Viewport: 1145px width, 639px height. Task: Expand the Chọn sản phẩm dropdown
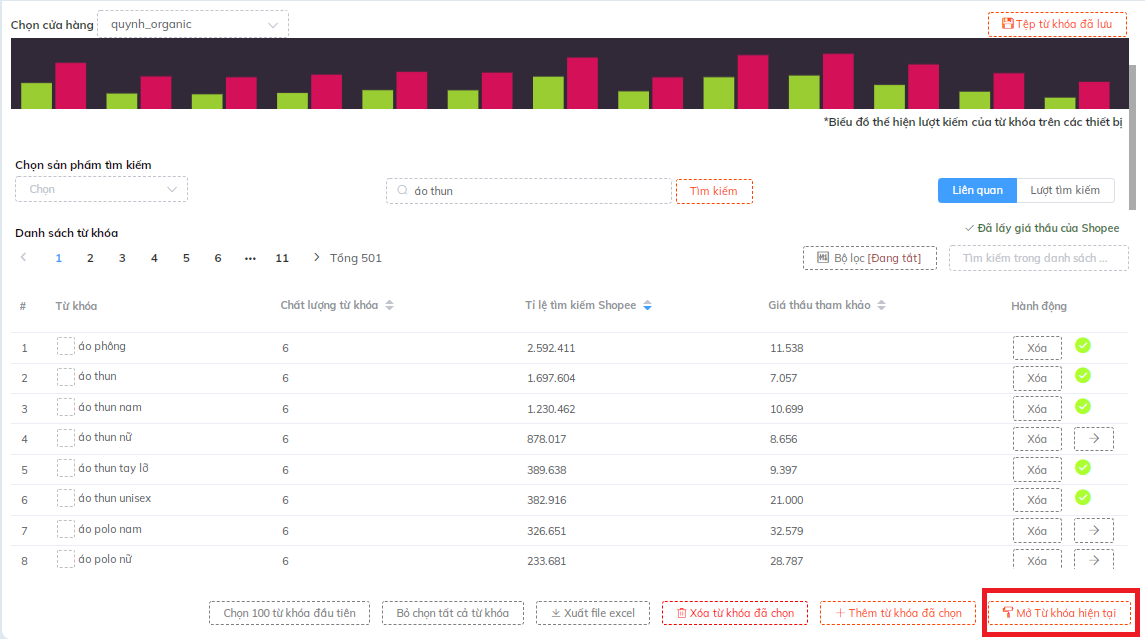(101, 189)
